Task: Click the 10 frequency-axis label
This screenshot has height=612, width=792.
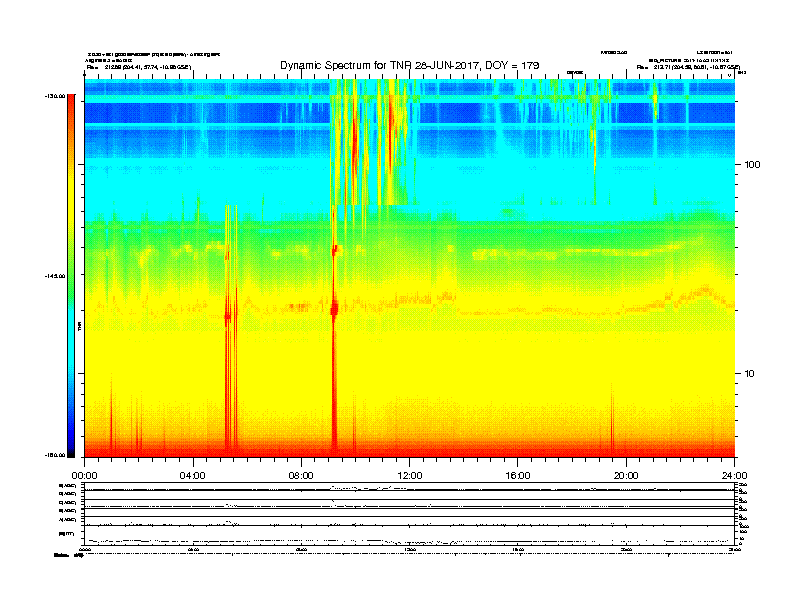Action: coord(750,374)
